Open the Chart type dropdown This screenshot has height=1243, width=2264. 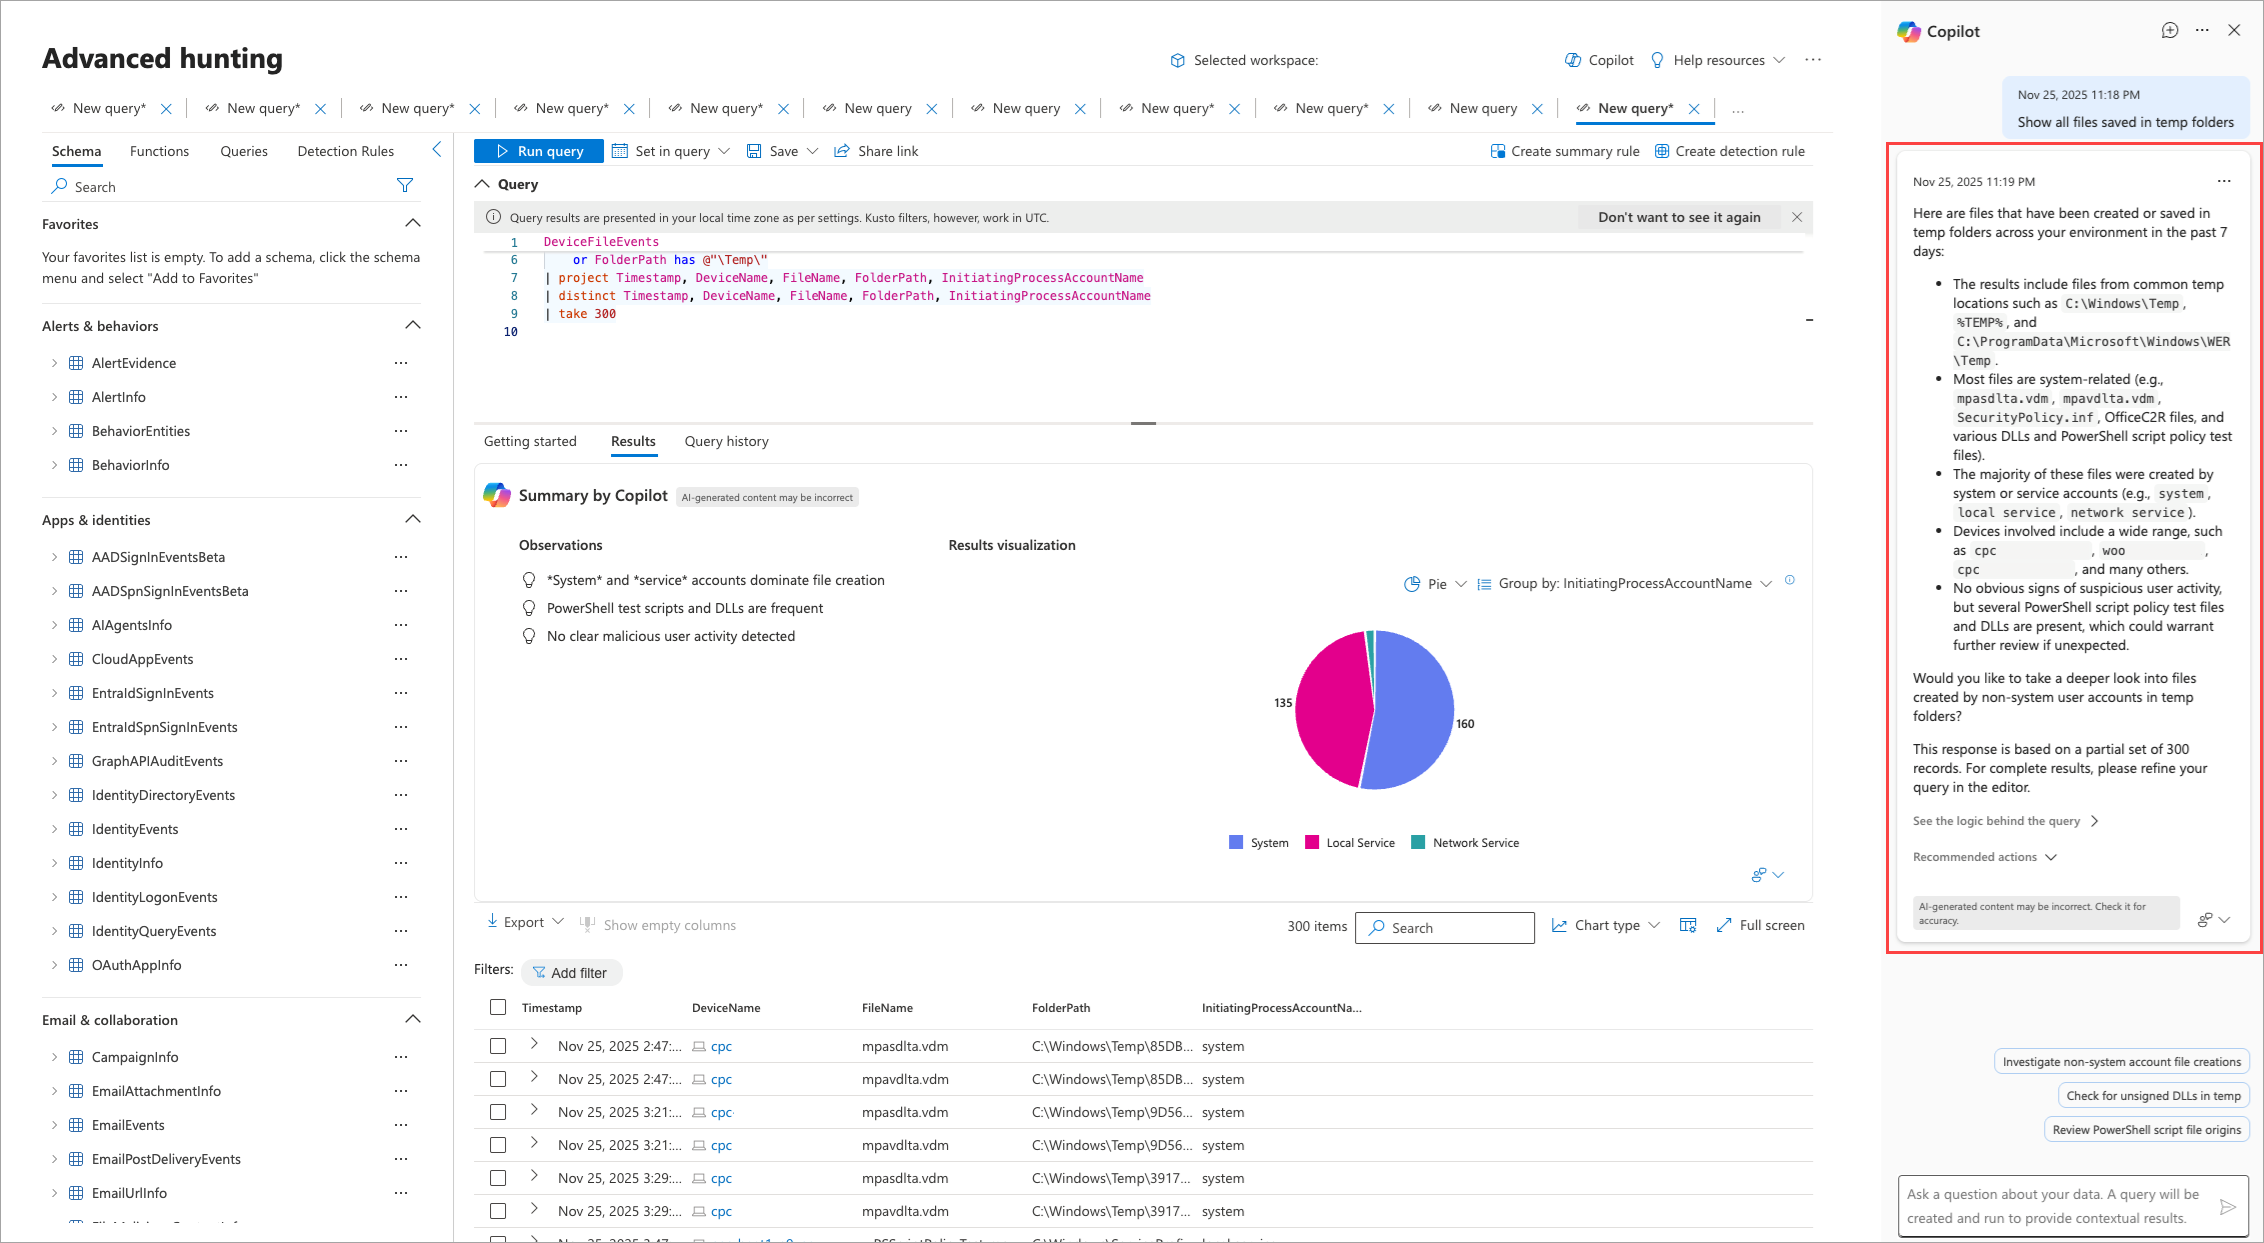pyautogui.click(x=1606, y=925)
